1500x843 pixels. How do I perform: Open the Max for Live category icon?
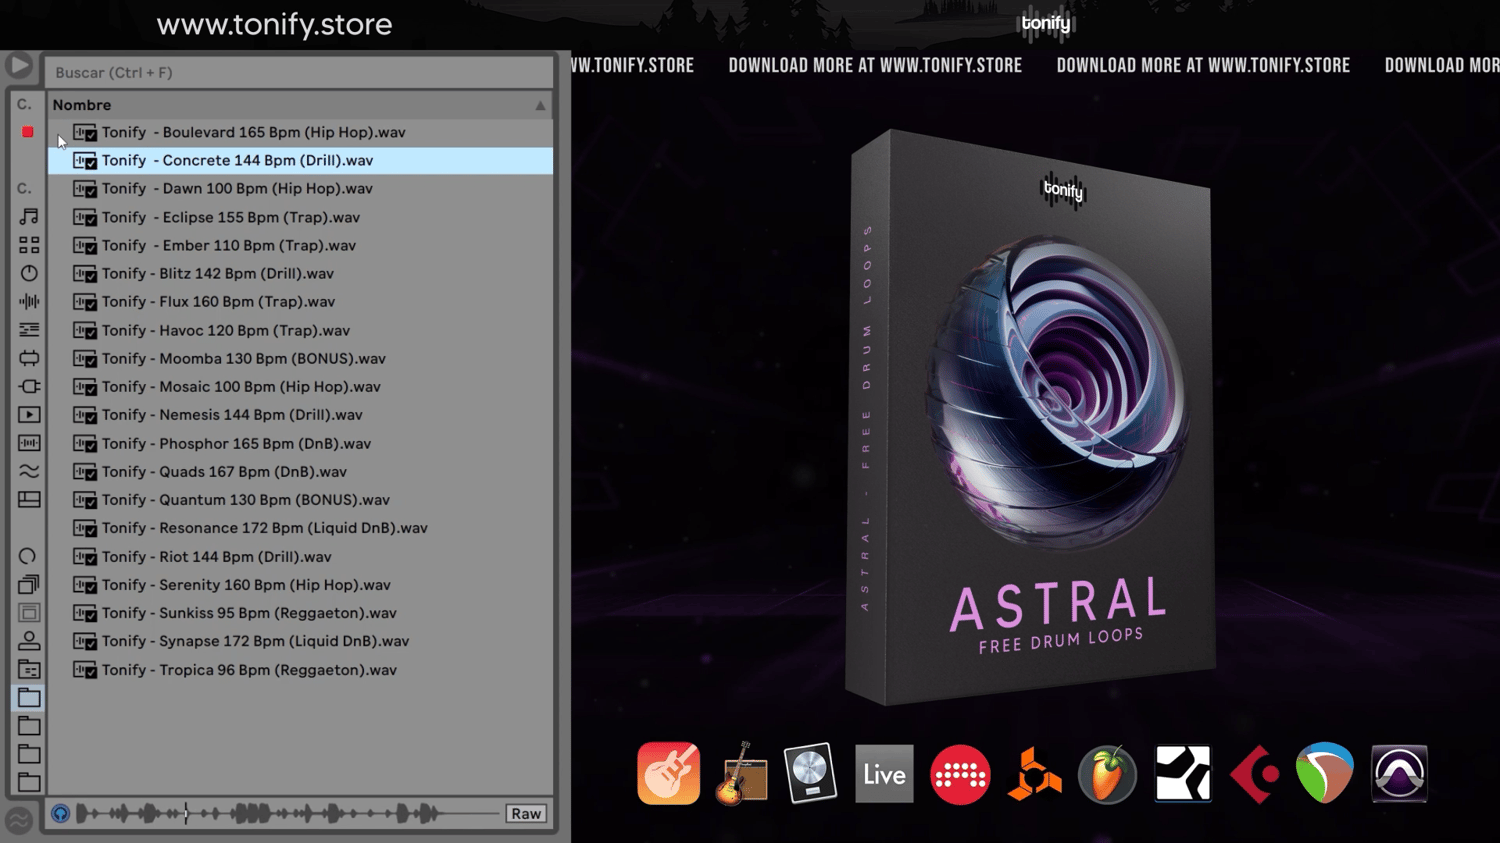pyautogui.click(x=29, y=358)
